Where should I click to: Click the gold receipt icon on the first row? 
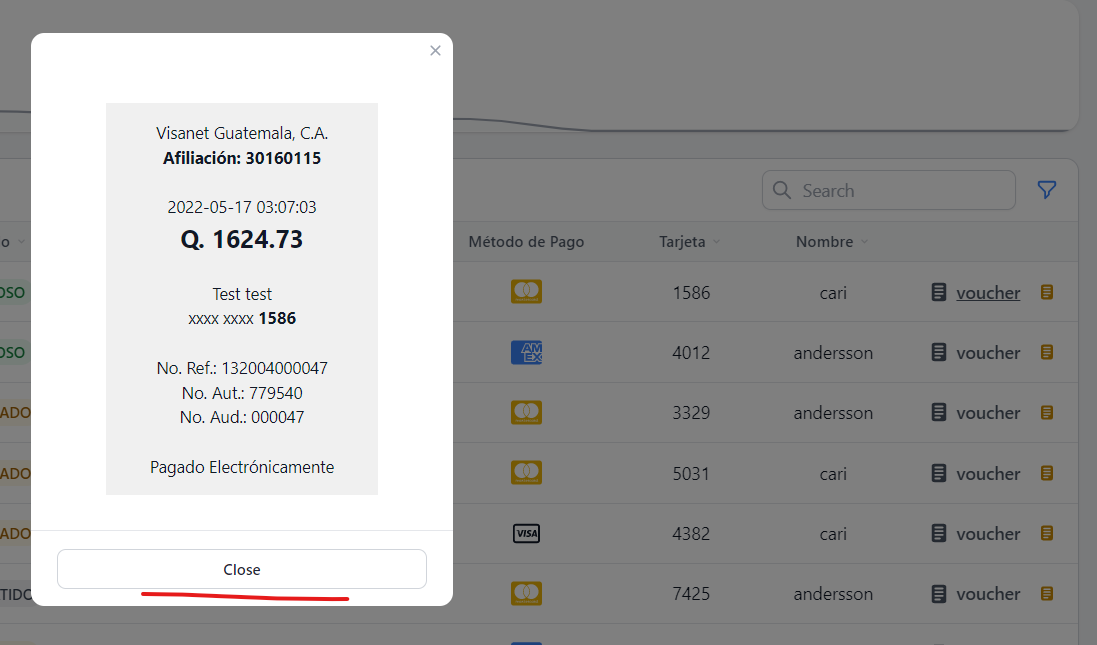[1047, 292]
